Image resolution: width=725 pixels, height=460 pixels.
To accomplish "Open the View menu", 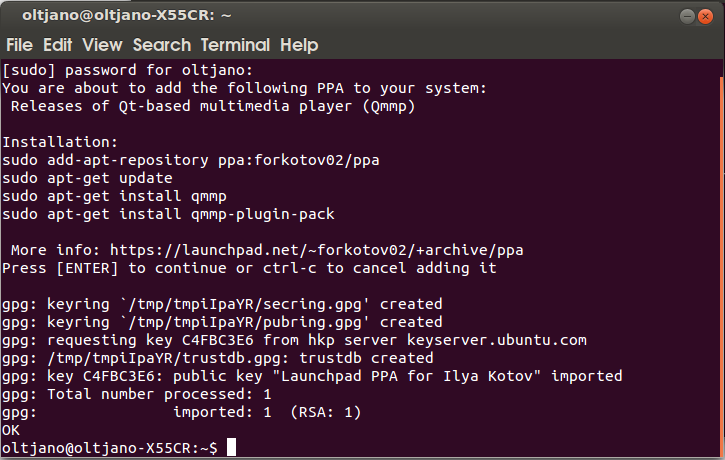I will coord(102,45).
